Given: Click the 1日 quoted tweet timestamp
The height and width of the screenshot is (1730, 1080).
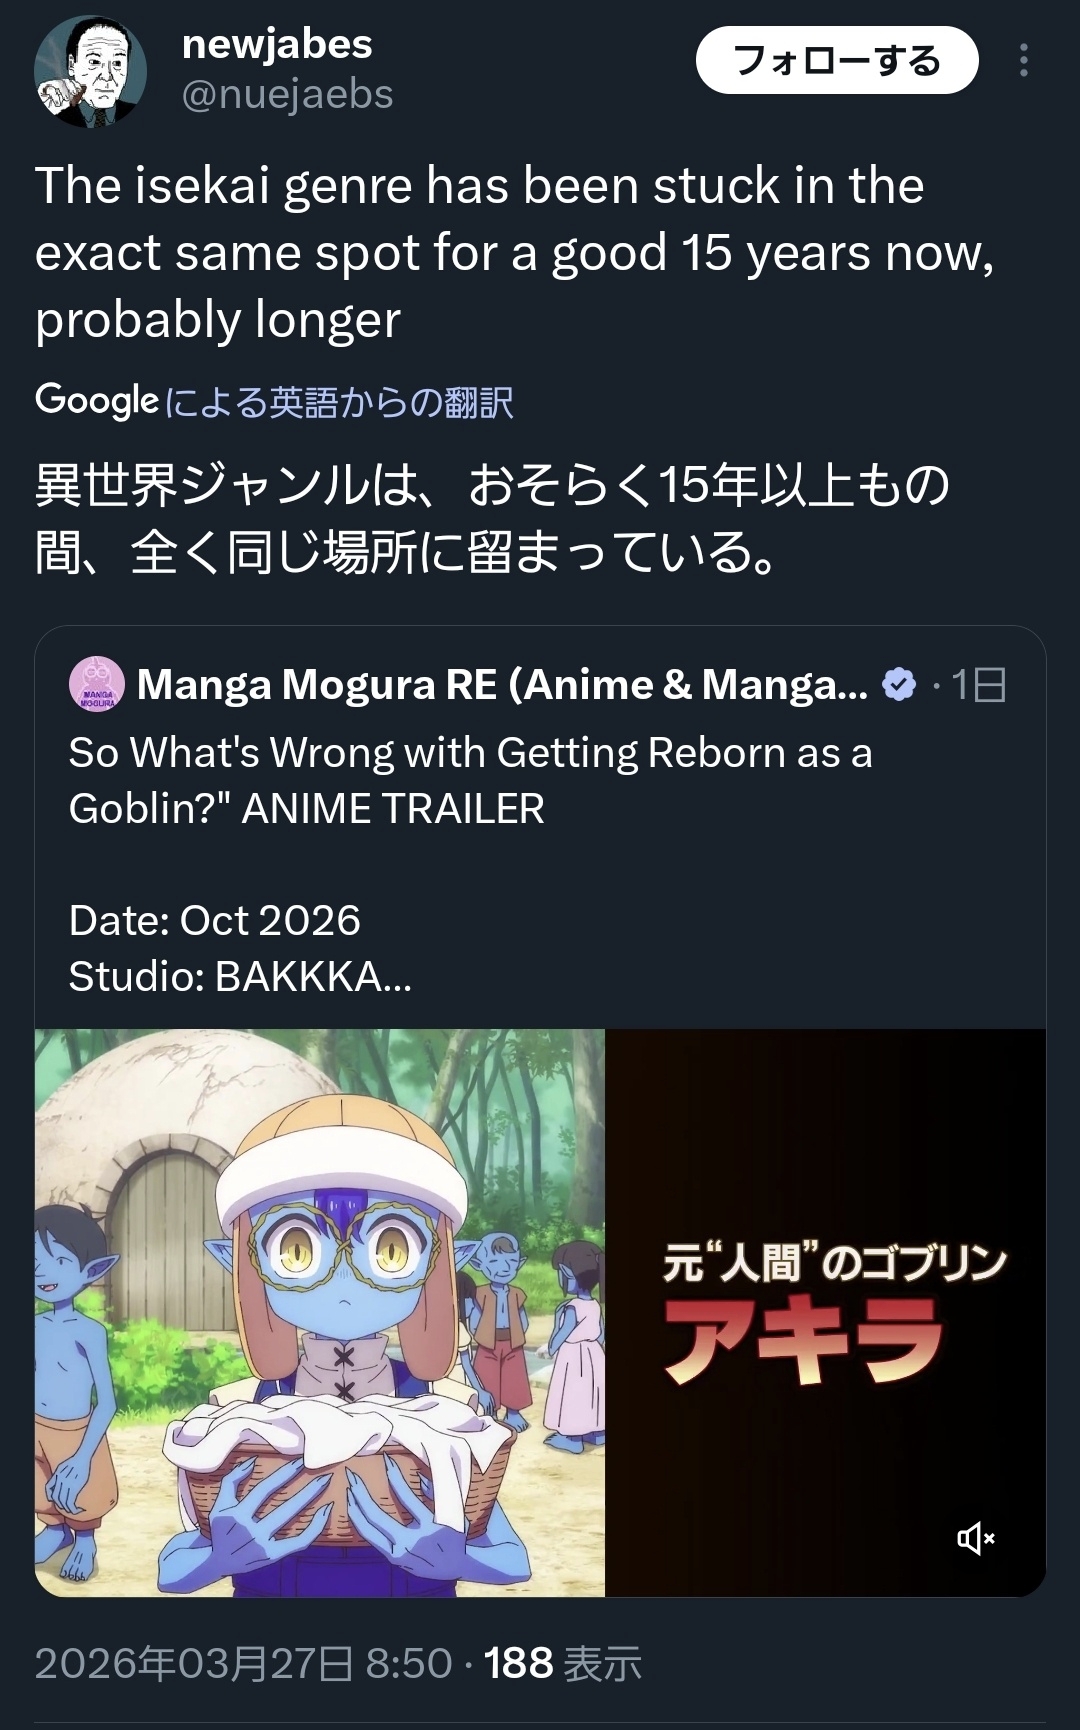Looking at the screenshot, I should [x=978, y=685].
